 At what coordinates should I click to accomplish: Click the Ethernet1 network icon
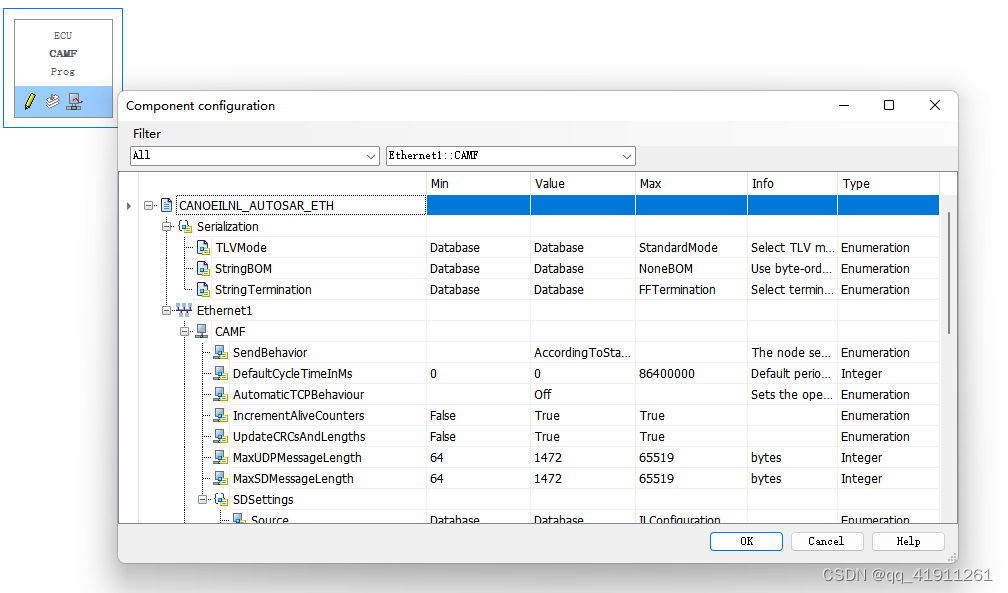184,311
